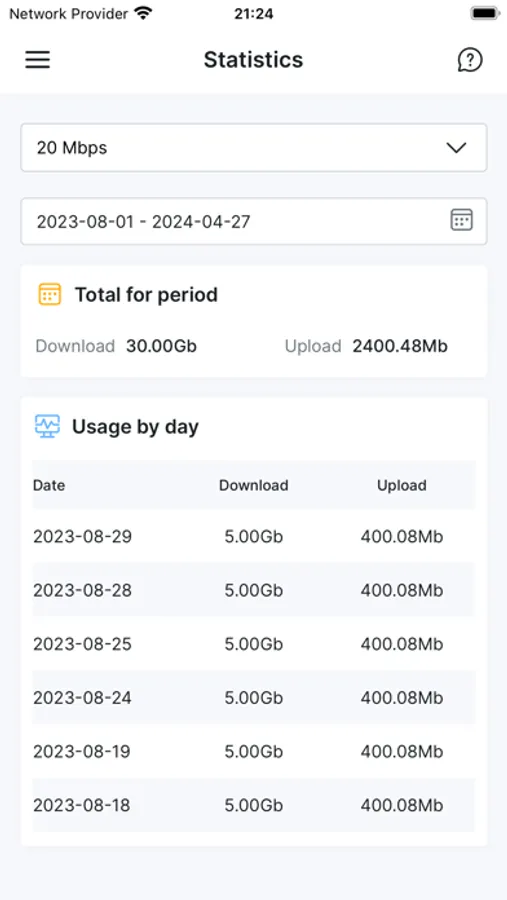Select the 2023-08-25 date row

click(x=254, y=644)
